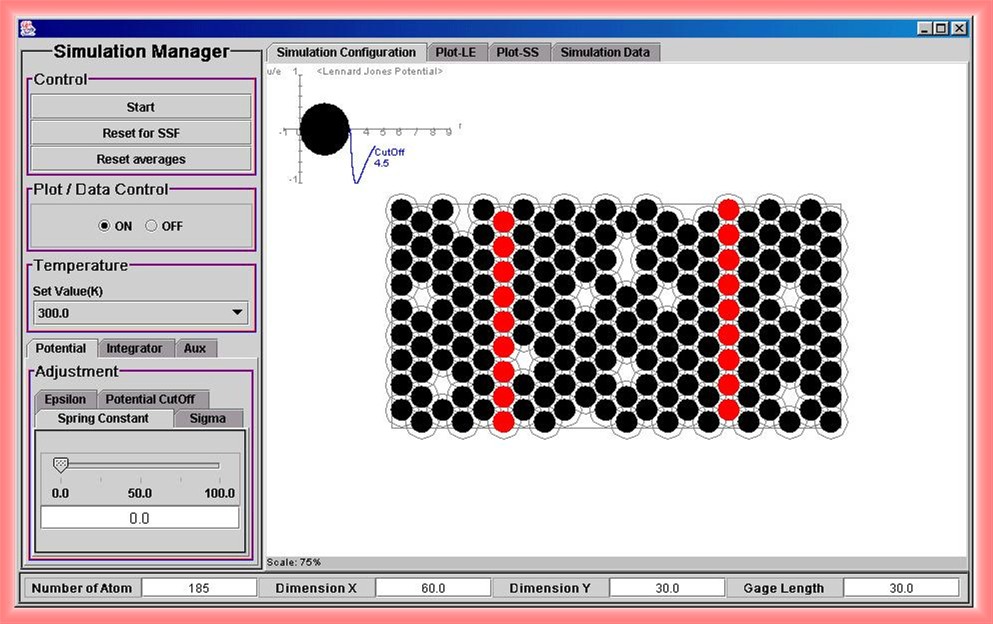Viewport: 993px width, 624px height.
Task: Click the Spring Constant slider handle
Action: pos(60,465)
